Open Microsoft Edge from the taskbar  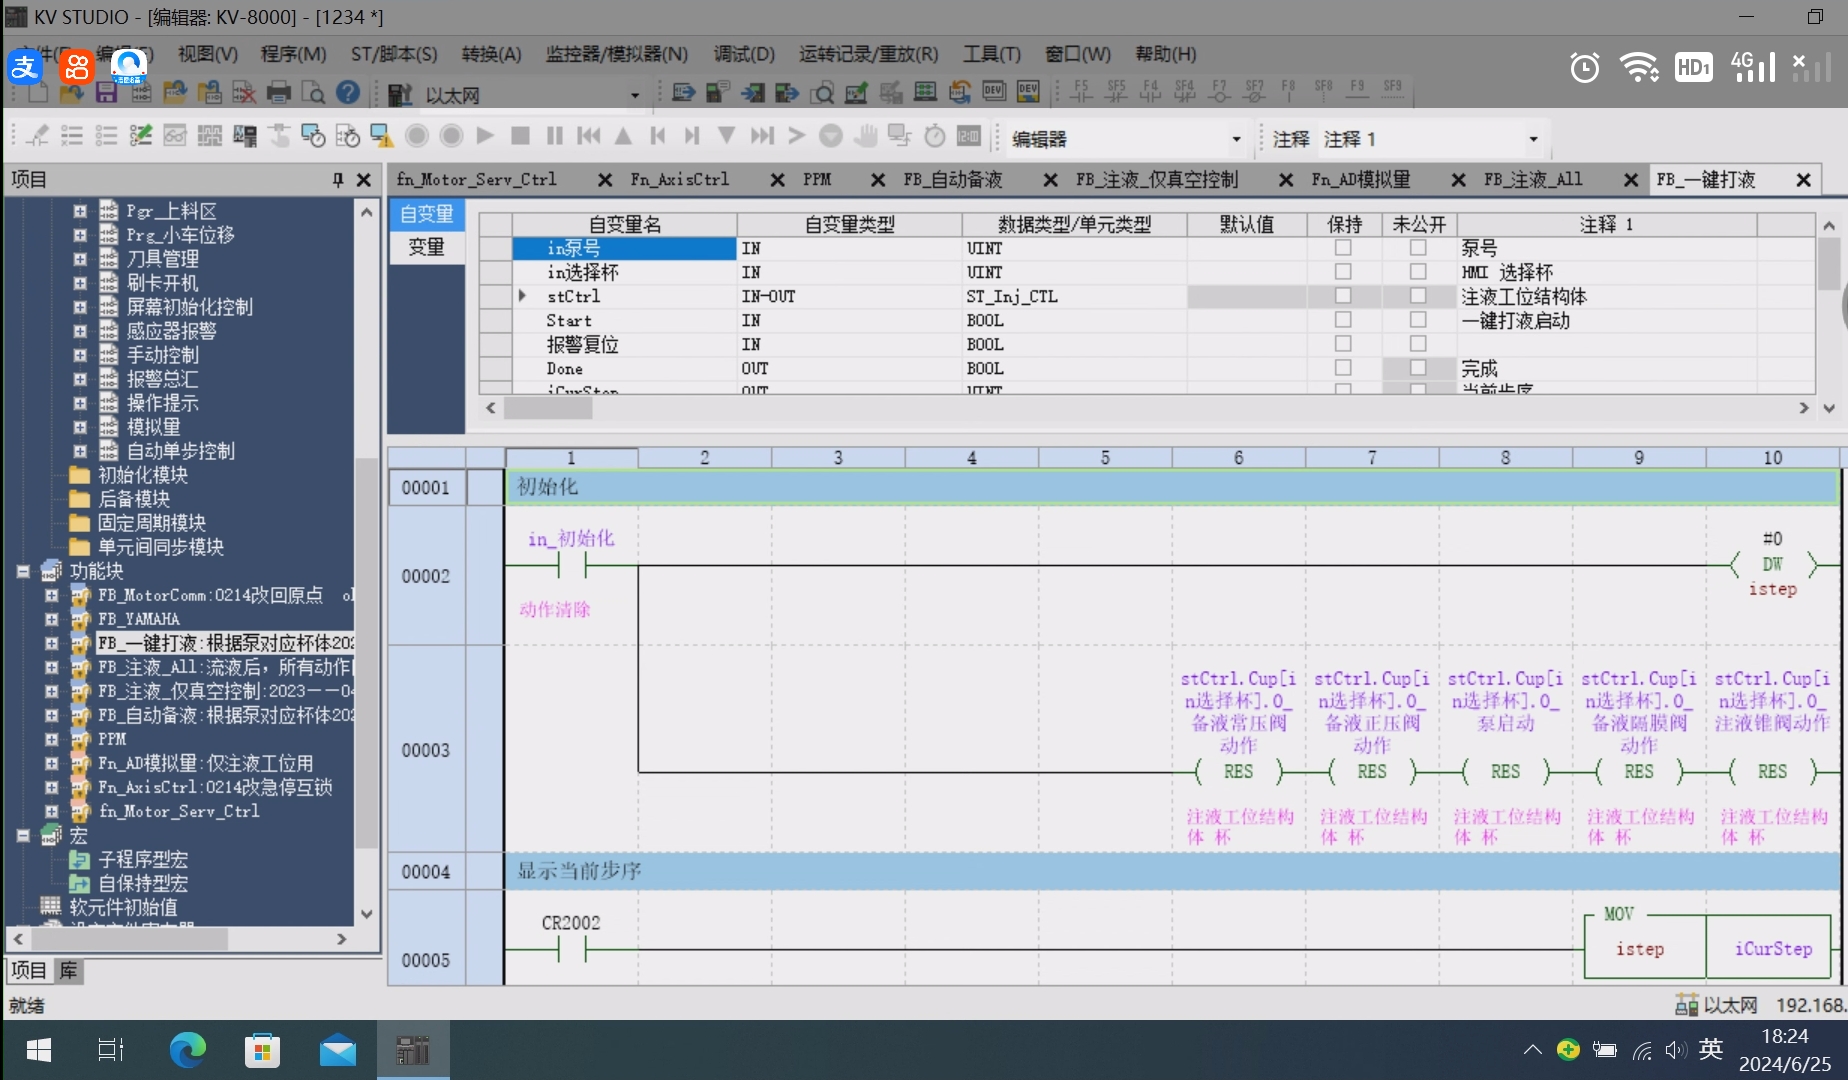187,1050
